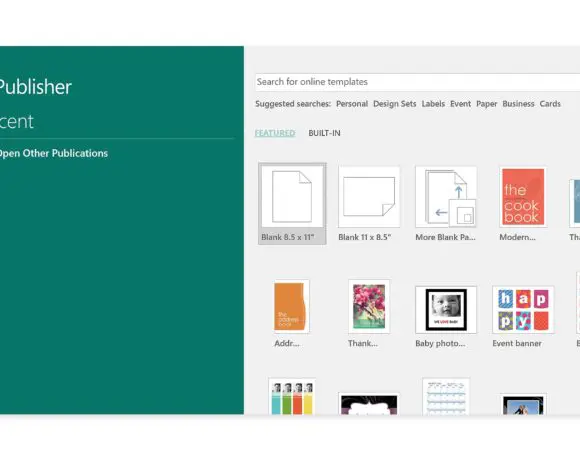Screen dimensions: 580x460
Task: Click the "More Blank Pa..." label text
Action: [x=445, y=237]
